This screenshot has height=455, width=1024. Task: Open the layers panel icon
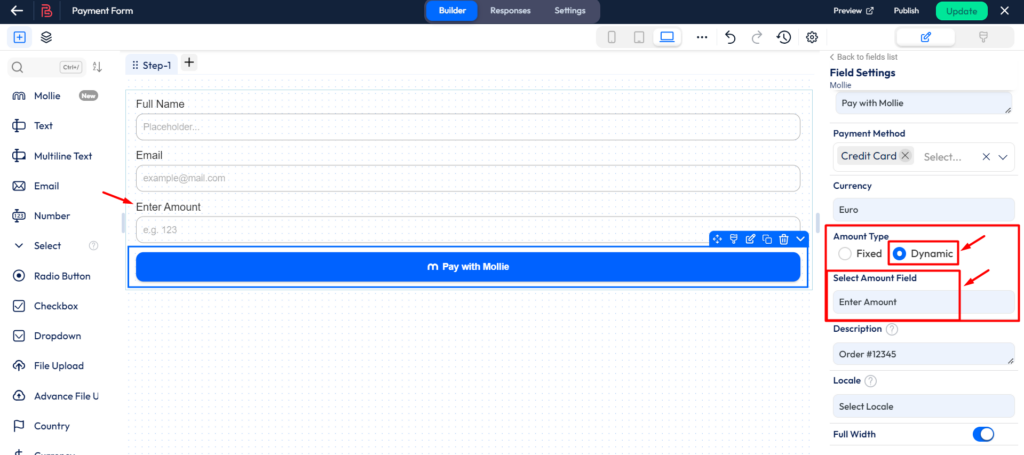[46, 37]
